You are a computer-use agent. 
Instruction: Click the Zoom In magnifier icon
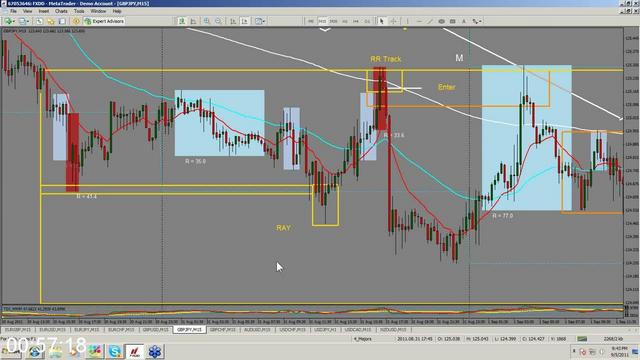(x=207, y=21)
